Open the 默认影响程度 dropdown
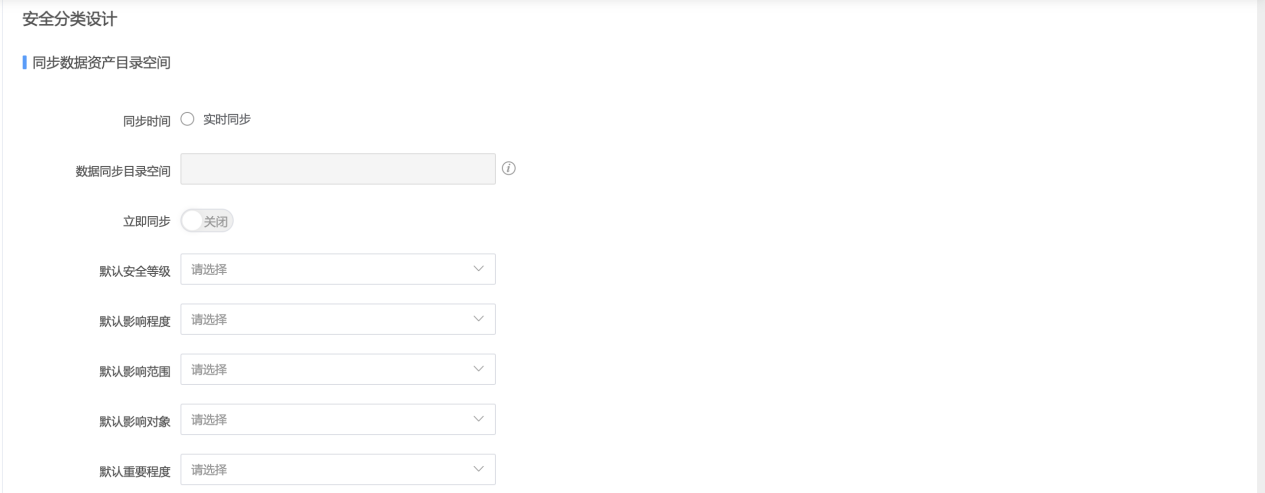The image size is (1265, 493). coord(338,319)
